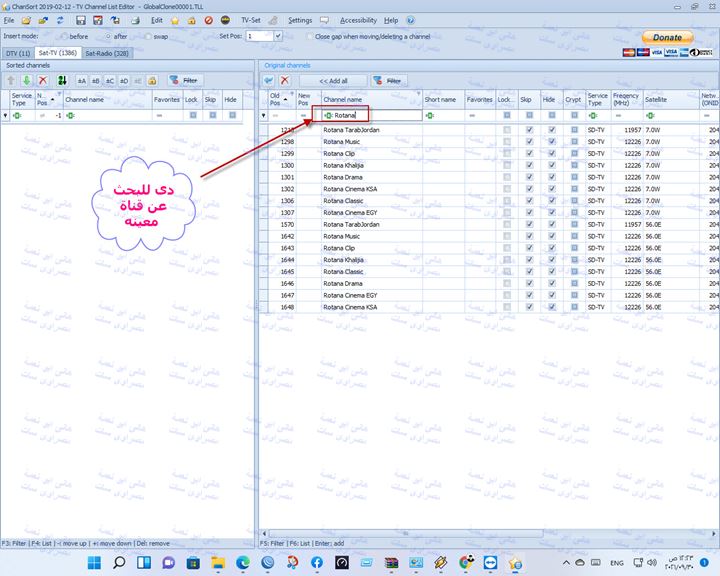
Task: Click the red prohibited skip toolbar icon
Action: 208,20
